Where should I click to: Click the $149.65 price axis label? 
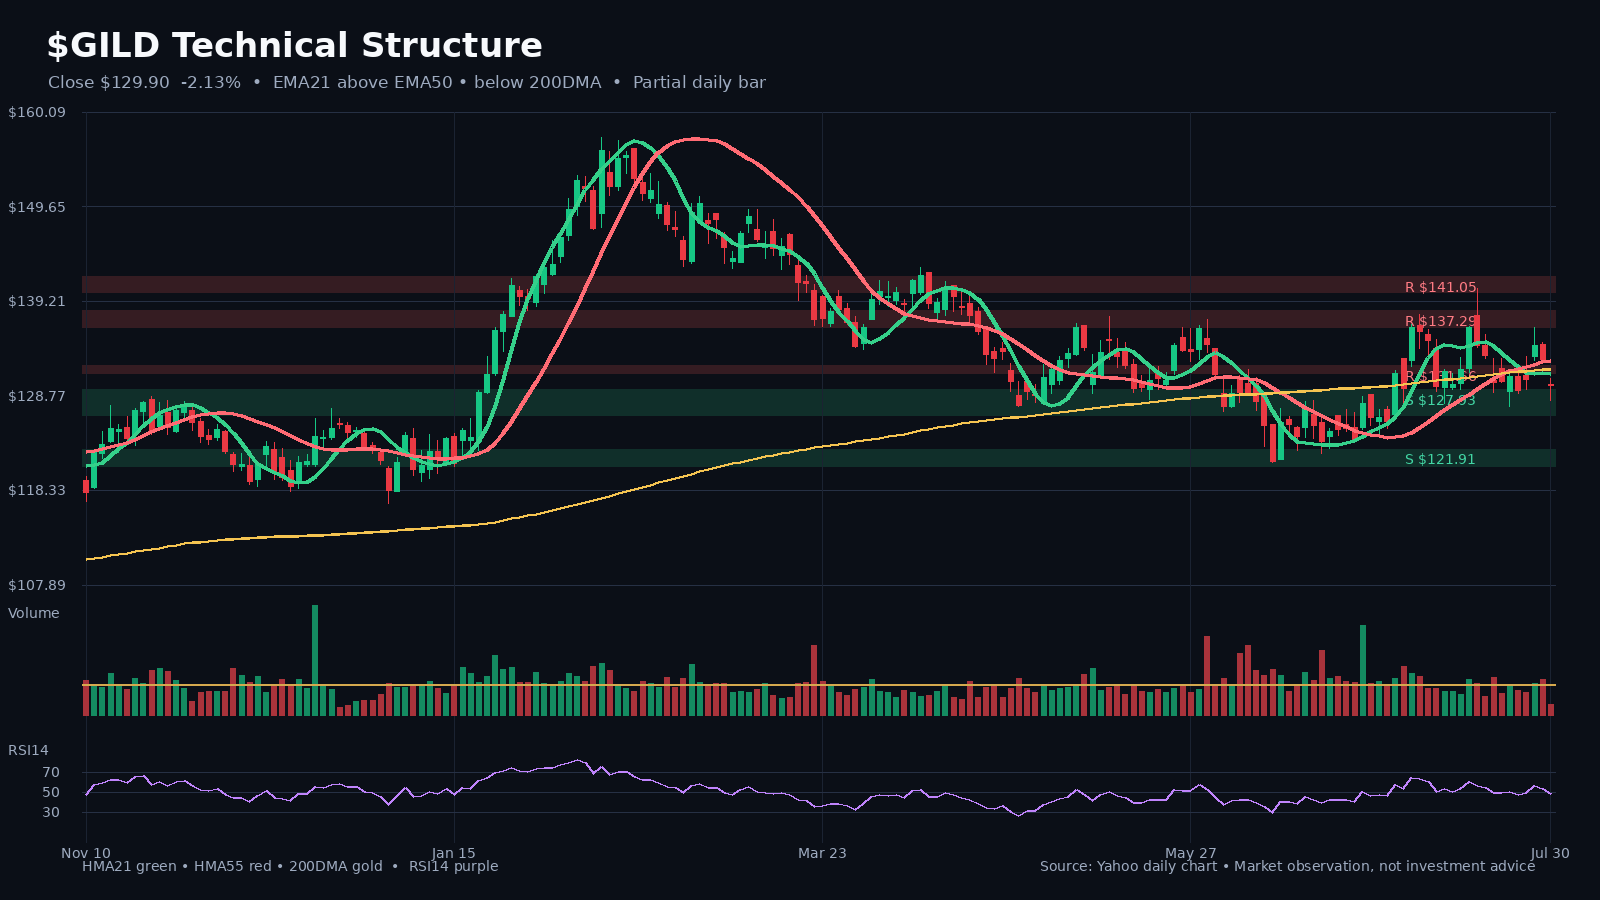[37, 207]
